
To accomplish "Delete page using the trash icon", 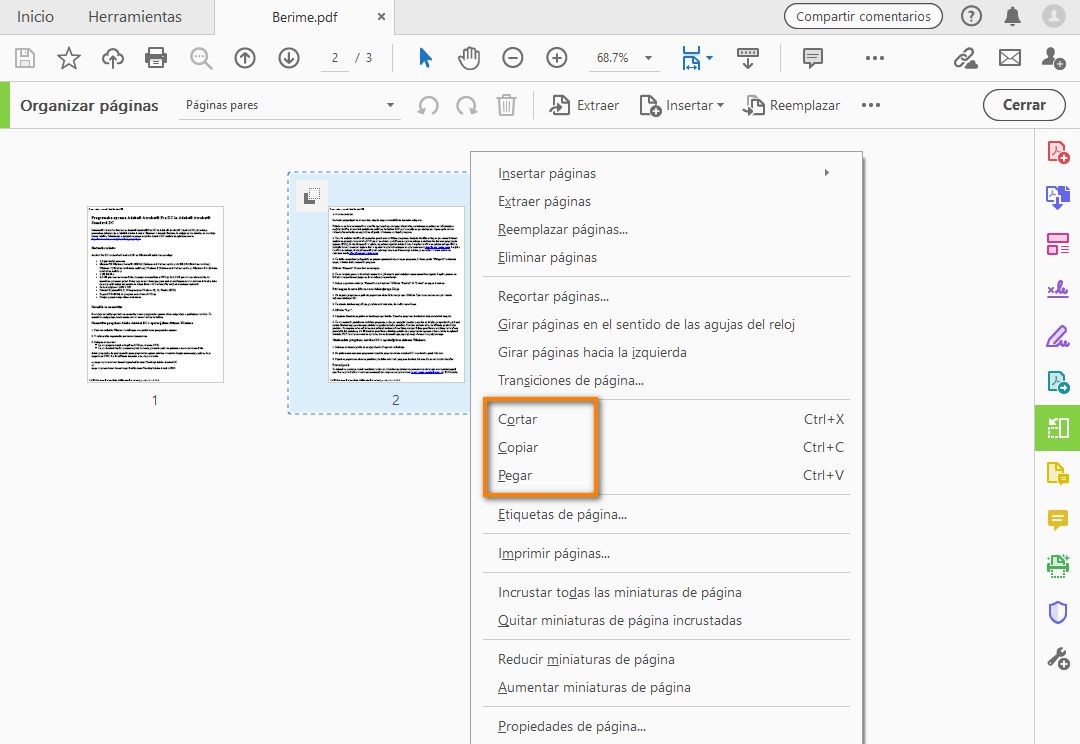I will point(507,105).
